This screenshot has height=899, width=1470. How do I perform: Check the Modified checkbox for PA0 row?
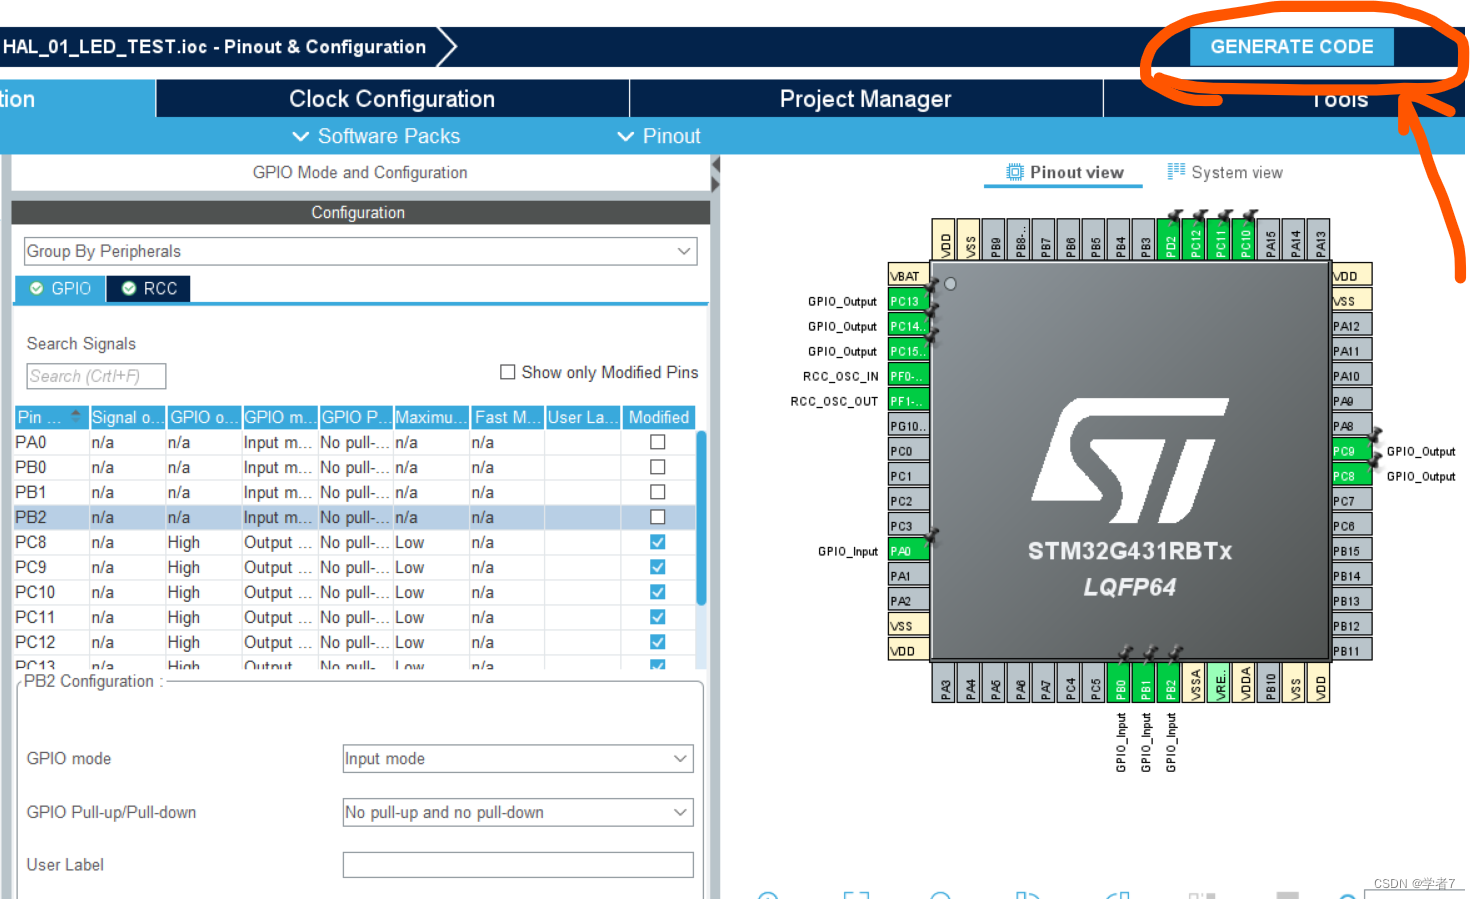[657, 442]
